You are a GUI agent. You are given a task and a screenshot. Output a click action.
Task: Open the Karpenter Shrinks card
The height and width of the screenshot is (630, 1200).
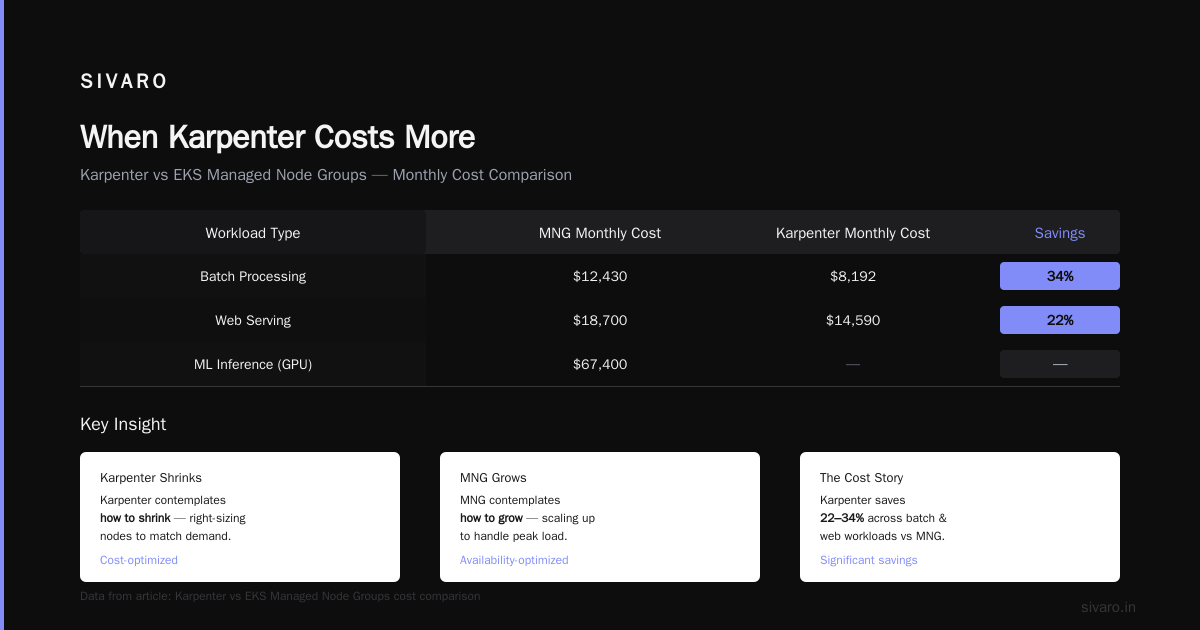[x=240, y=517]
